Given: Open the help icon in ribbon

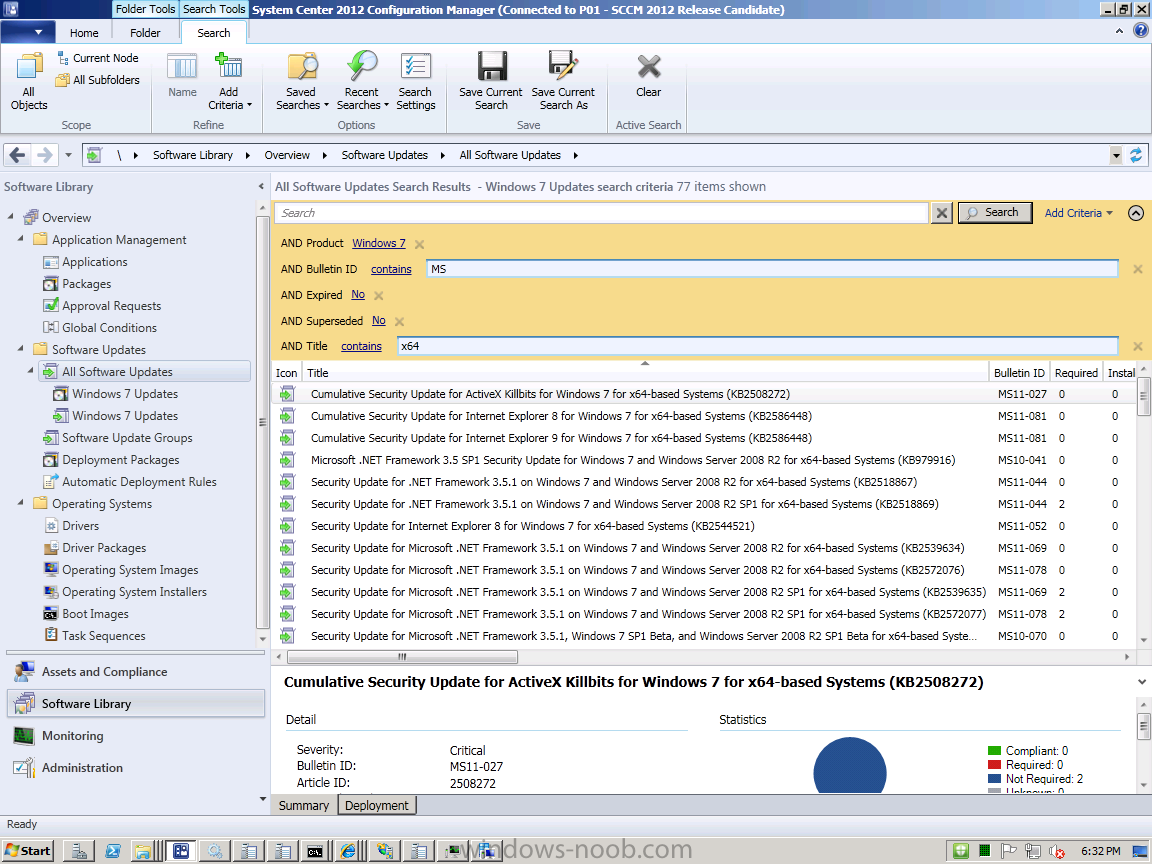Looking at the screenshot, I should tap(1140, 31).
